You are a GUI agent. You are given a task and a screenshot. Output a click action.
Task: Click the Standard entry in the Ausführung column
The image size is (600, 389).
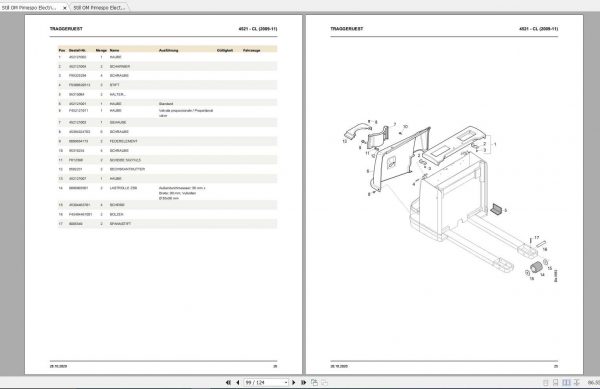point(166,104)
